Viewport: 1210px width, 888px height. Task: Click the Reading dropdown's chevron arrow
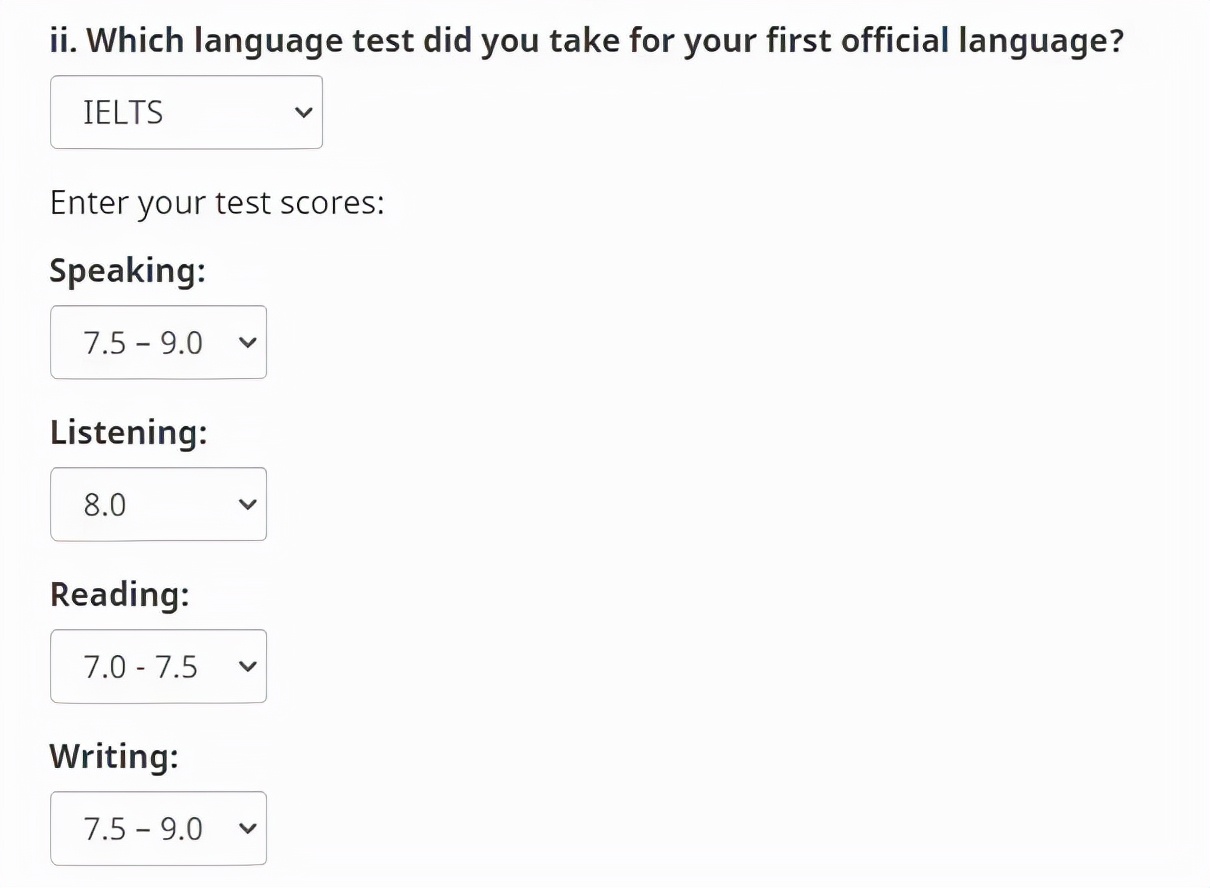[248, 666]
